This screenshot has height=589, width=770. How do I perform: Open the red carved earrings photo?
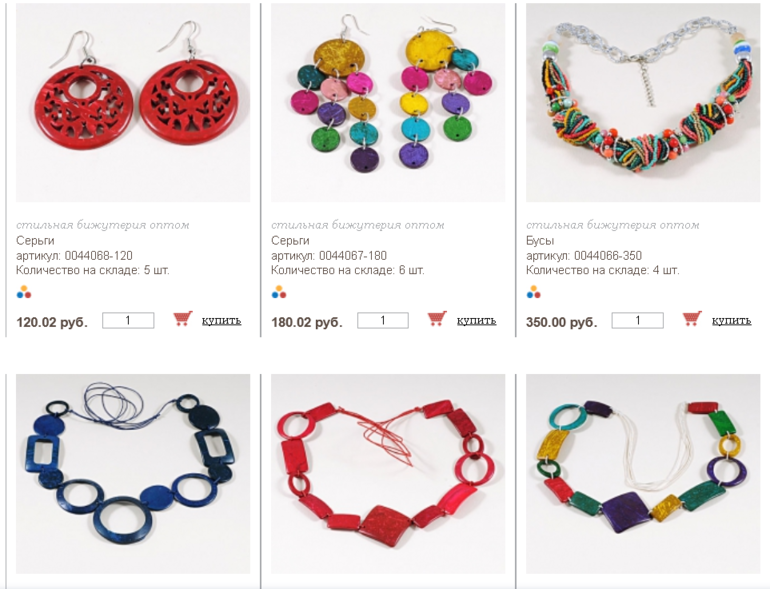coord(133,103)
